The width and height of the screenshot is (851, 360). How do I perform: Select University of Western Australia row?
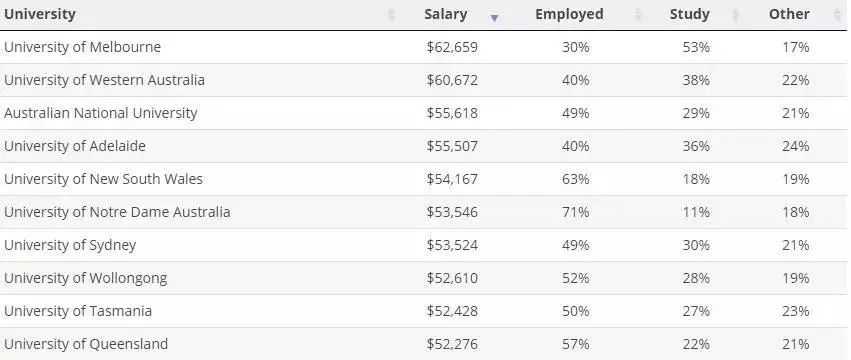click(426, 80)
